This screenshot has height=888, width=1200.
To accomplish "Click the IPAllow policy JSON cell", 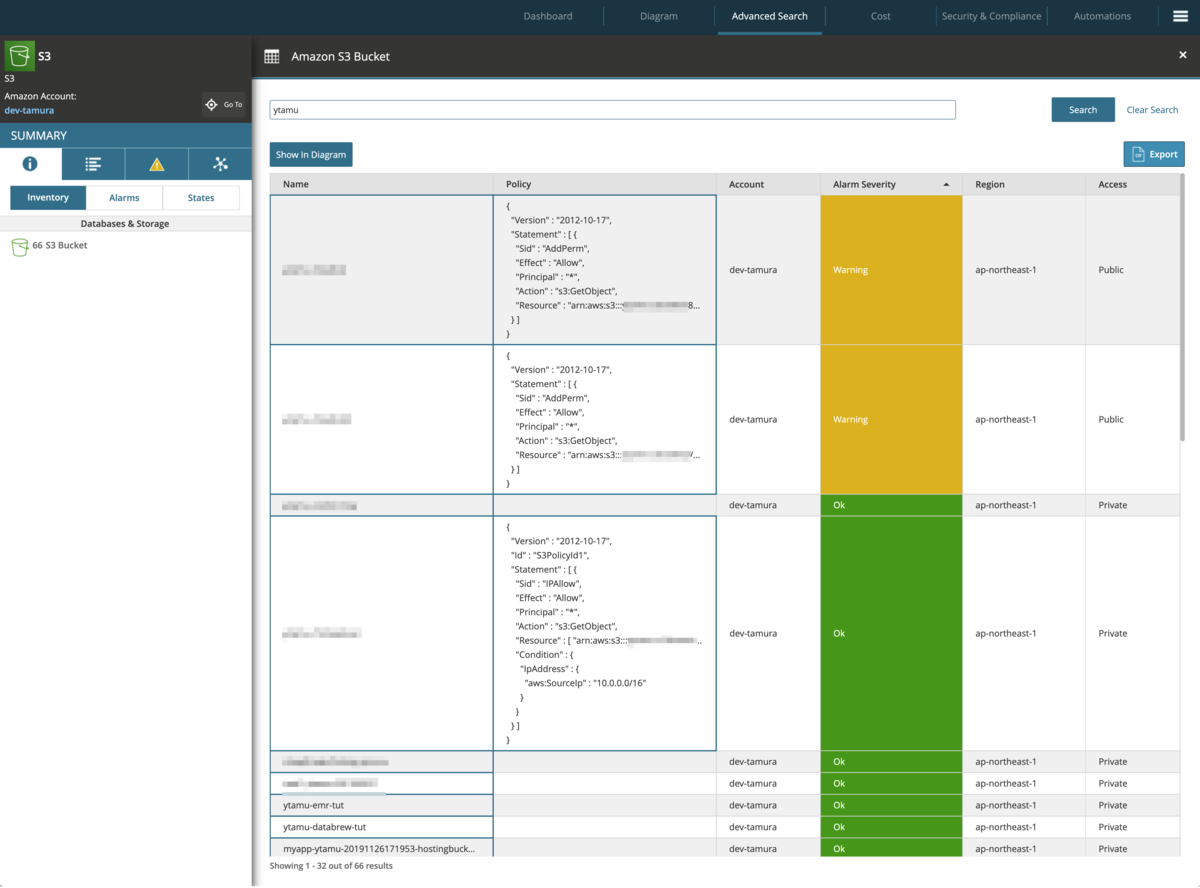I will pos(605,633).
